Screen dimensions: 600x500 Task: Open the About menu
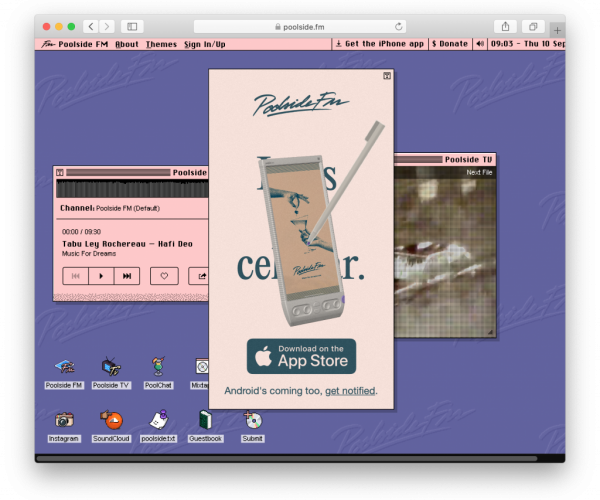click(x=127, y=44)
